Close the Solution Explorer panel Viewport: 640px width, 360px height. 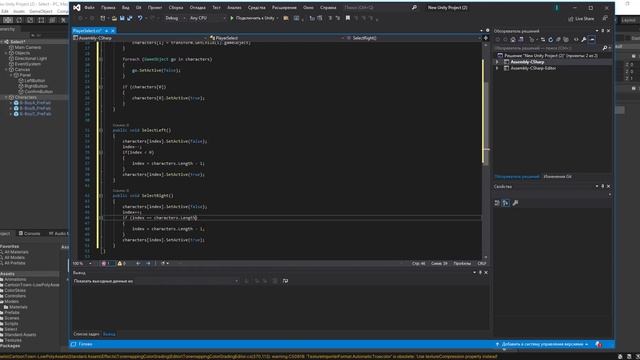click(x=609, y=31)
